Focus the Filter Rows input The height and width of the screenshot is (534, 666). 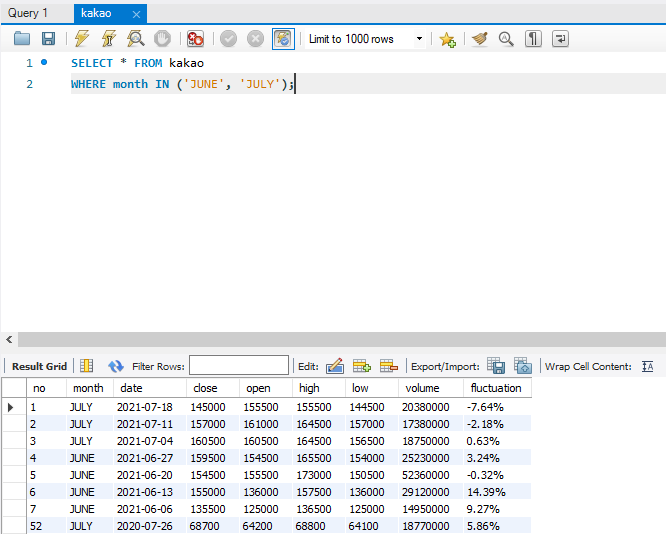(239, 365)
